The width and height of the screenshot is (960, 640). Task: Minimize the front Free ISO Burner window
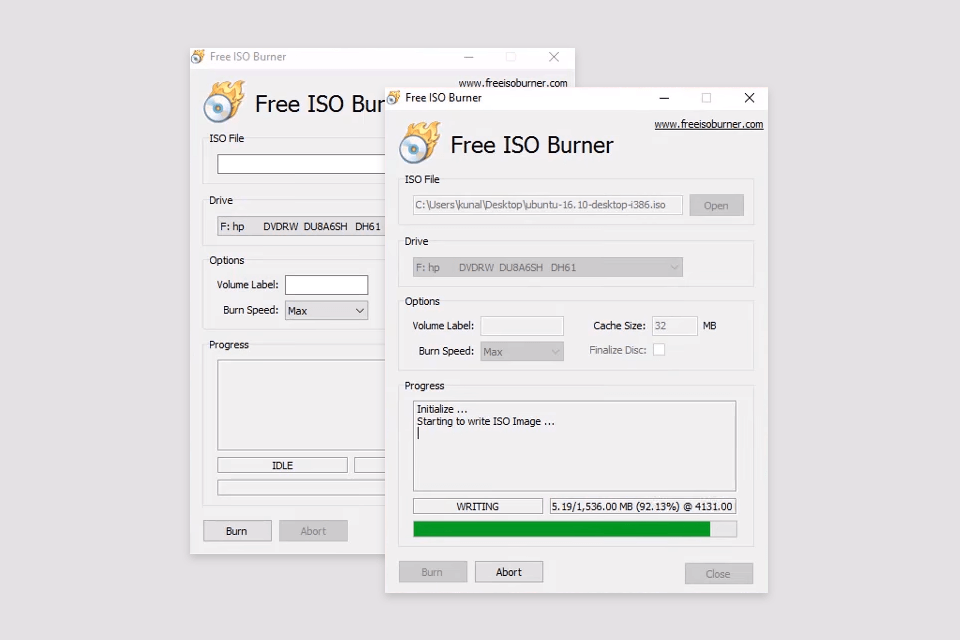pyautogui.click(x=663, y=98)
